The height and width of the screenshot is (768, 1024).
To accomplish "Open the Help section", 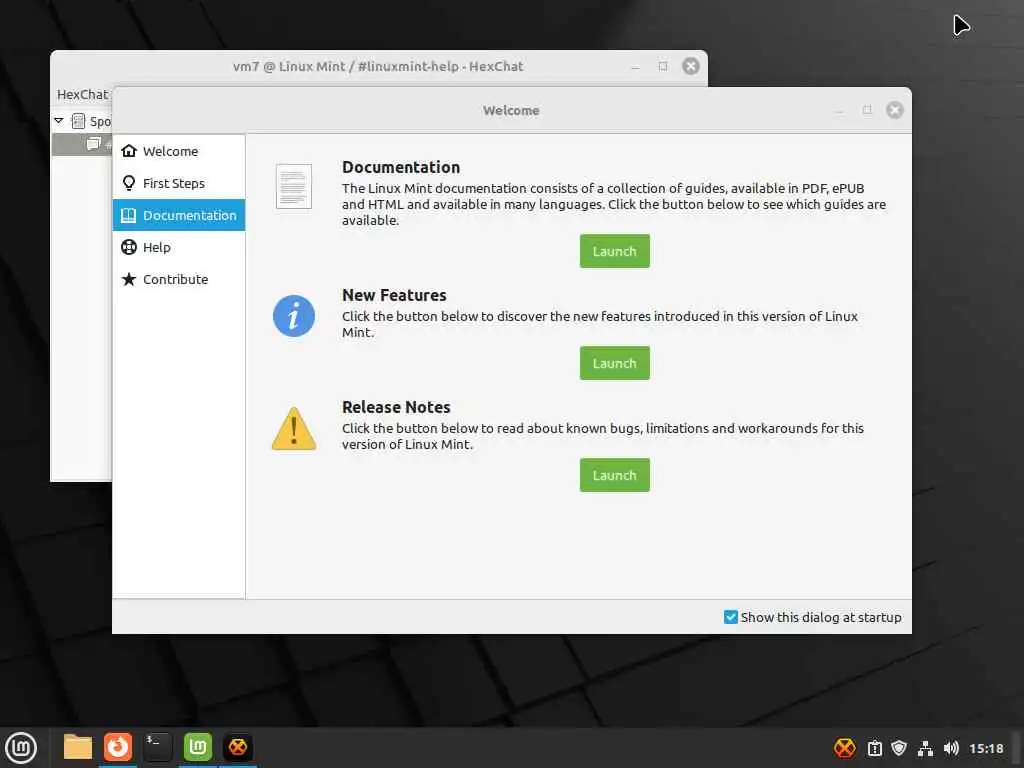I will click(178, 247).
